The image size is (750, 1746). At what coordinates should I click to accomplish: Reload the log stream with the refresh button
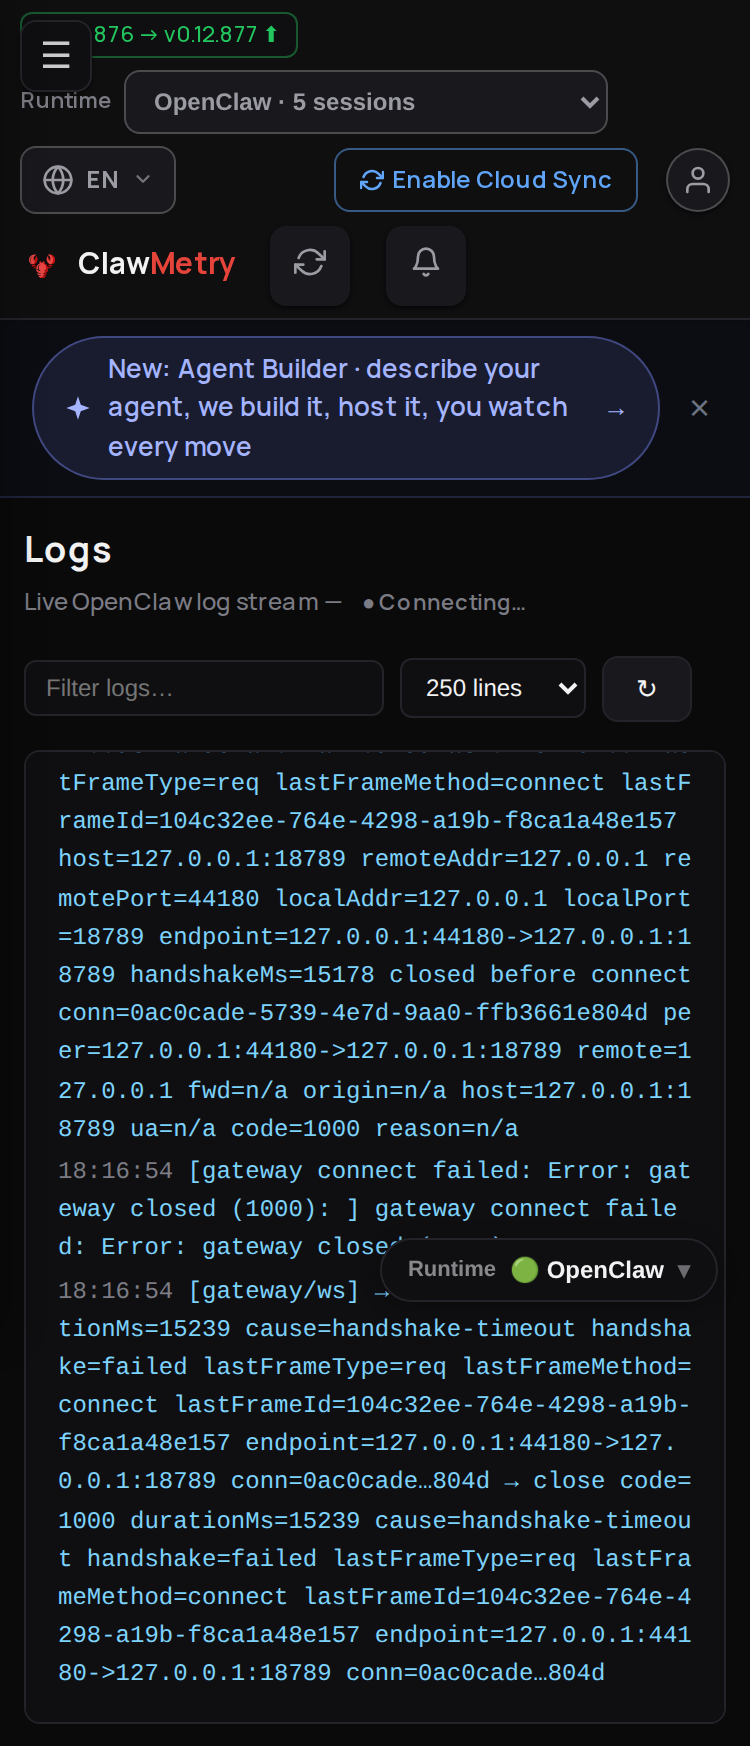[647, 689]
